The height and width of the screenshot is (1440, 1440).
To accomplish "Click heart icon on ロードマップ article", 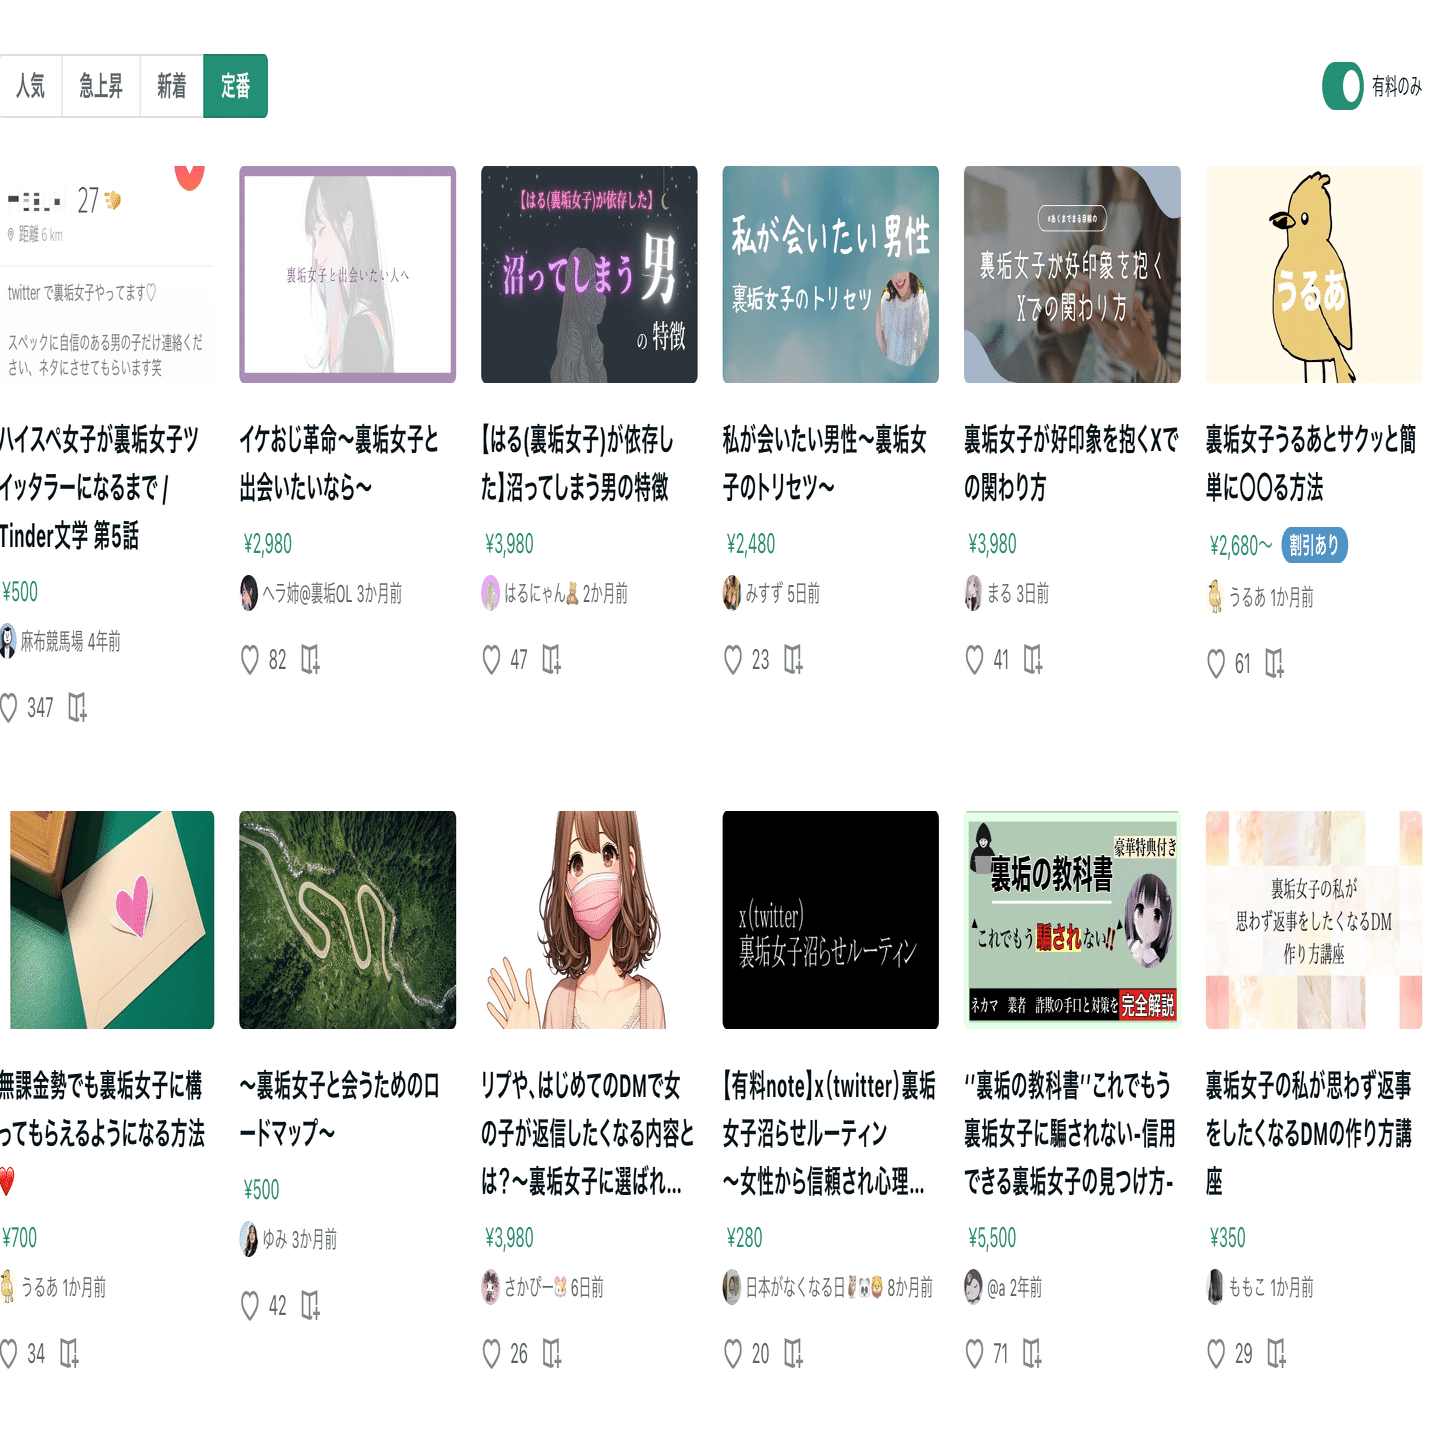I will 250,1306.
